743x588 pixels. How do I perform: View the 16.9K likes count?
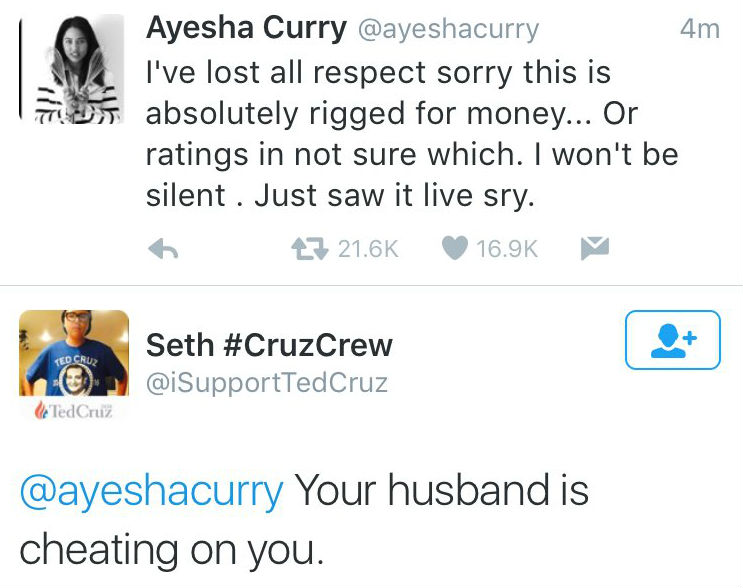(x=507, y=249)
